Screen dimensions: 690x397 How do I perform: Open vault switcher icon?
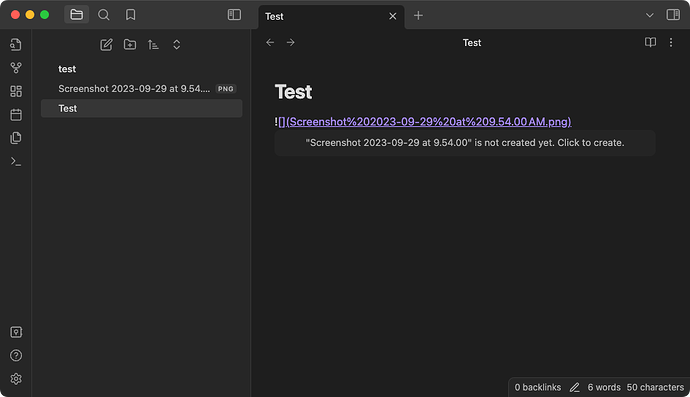click(x=16, y=332)
